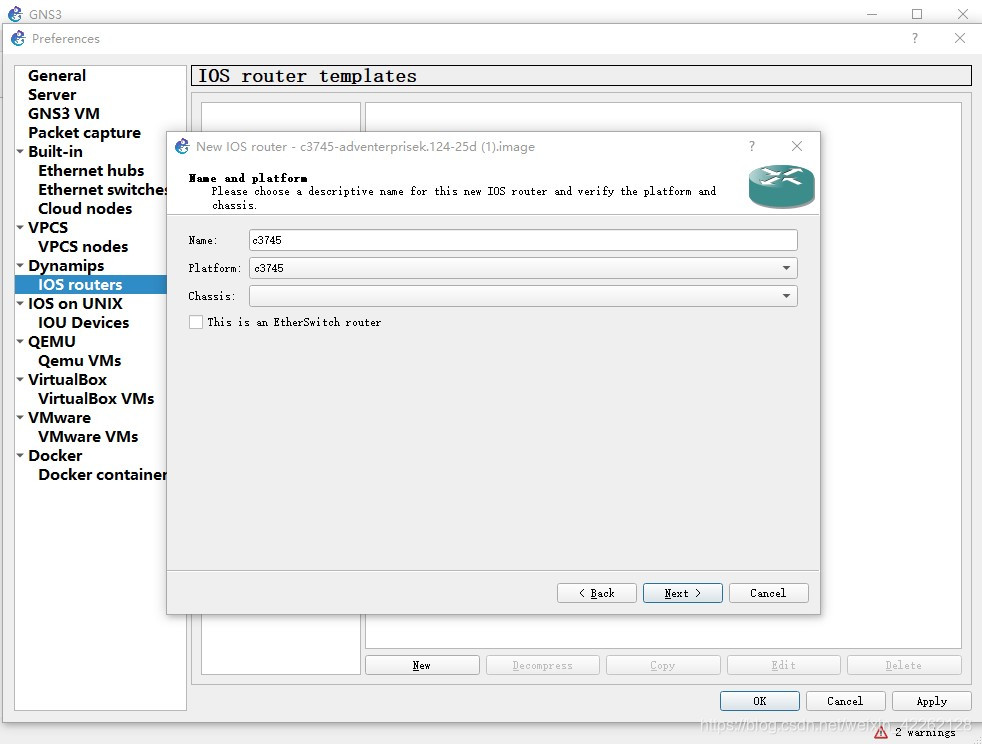Click the New IOS router dialog icon
Viewport: 982px width, 744px height.
182,147
